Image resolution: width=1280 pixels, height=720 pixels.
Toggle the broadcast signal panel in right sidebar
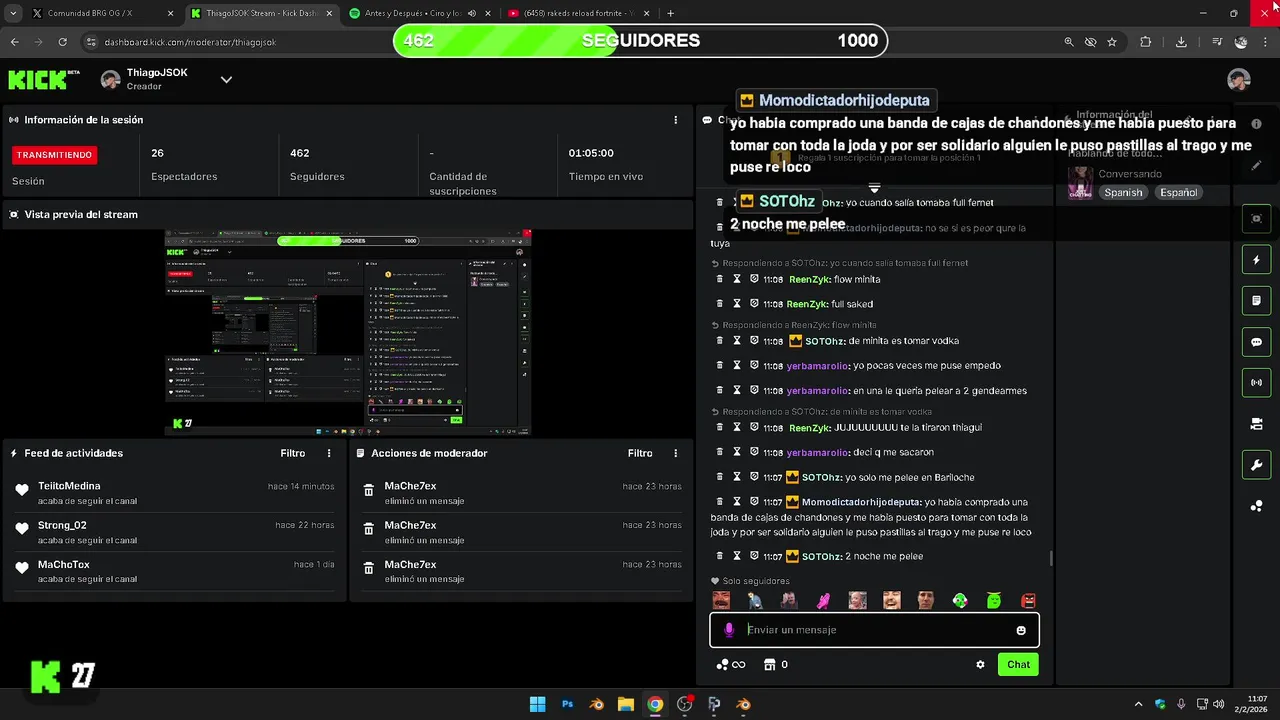[1257, 383]
